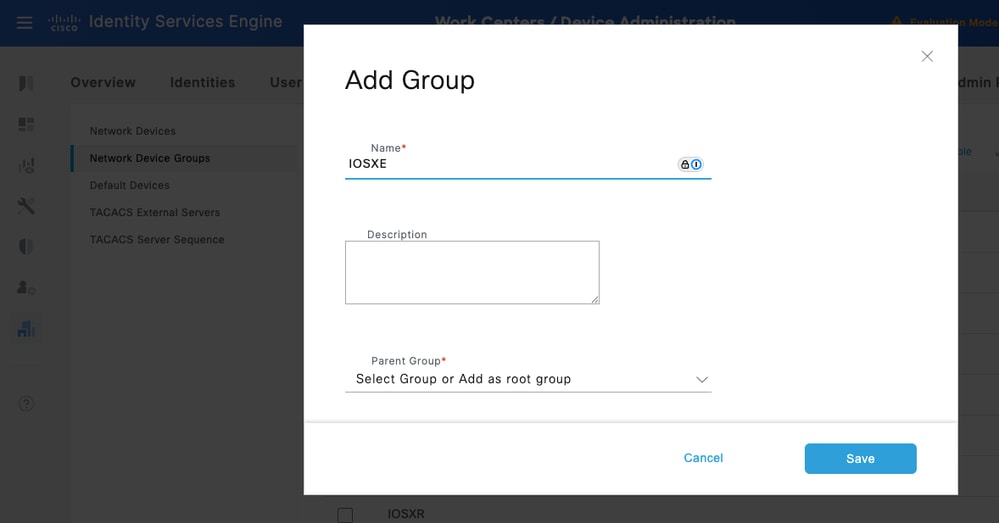
Task: Open the help question mark icon
Action: pyautogui.click(x=26, y=404)
